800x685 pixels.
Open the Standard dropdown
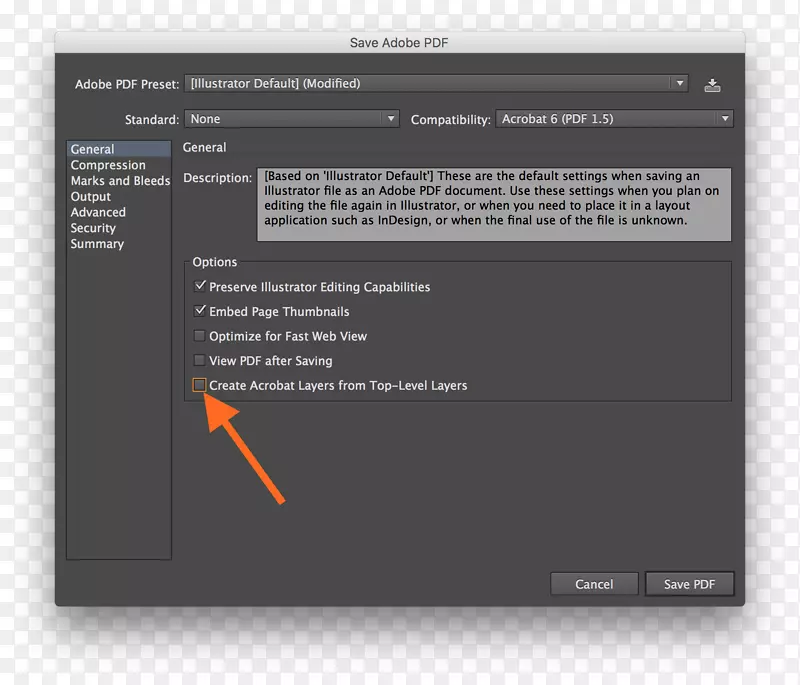pos(290,119)
